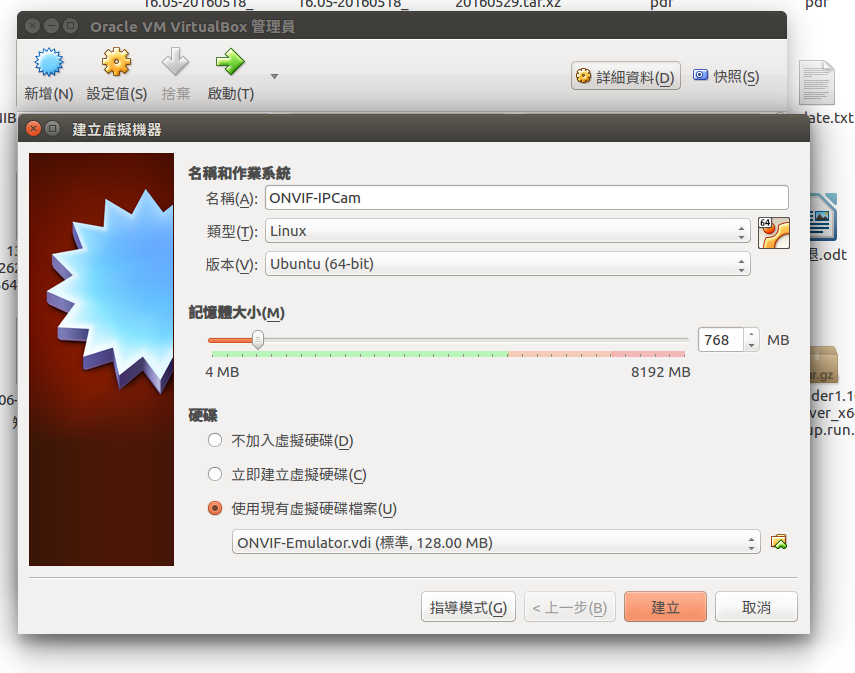
Task: Decrease memory size with the down arrow
Action: [x=751, y=346]
